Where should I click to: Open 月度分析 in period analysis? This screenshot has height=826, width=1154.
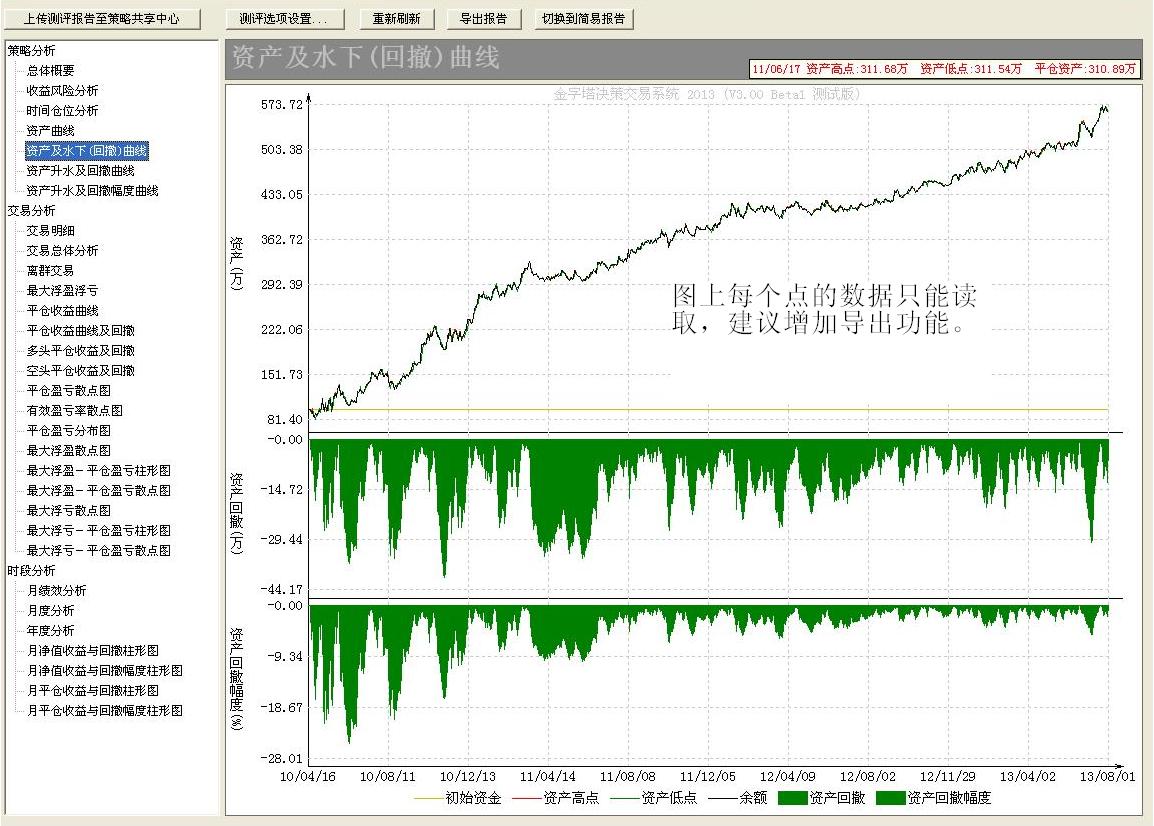tap(50, 611)
